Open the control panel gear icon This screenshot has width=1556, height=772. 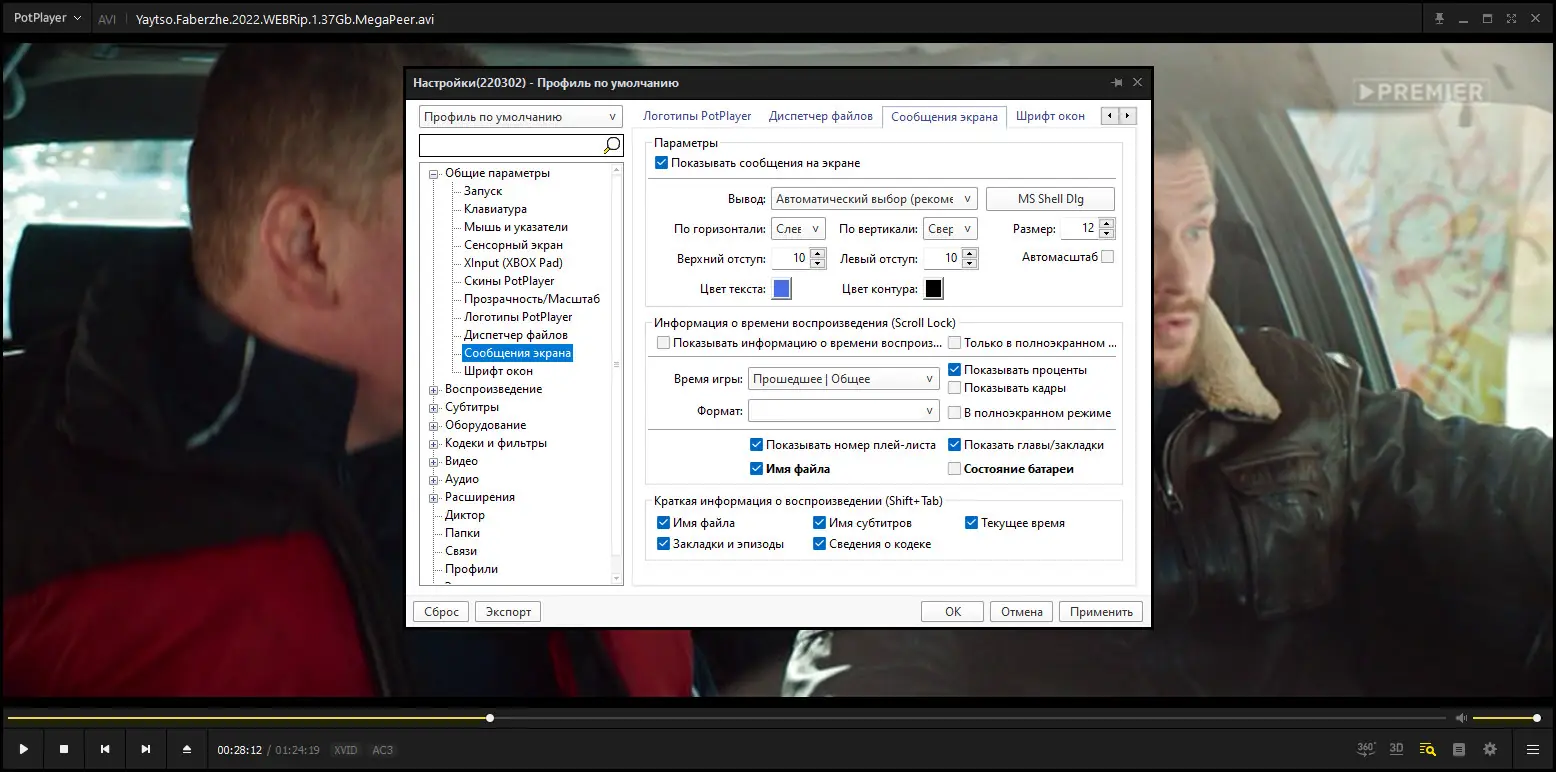click(1490, 749)
